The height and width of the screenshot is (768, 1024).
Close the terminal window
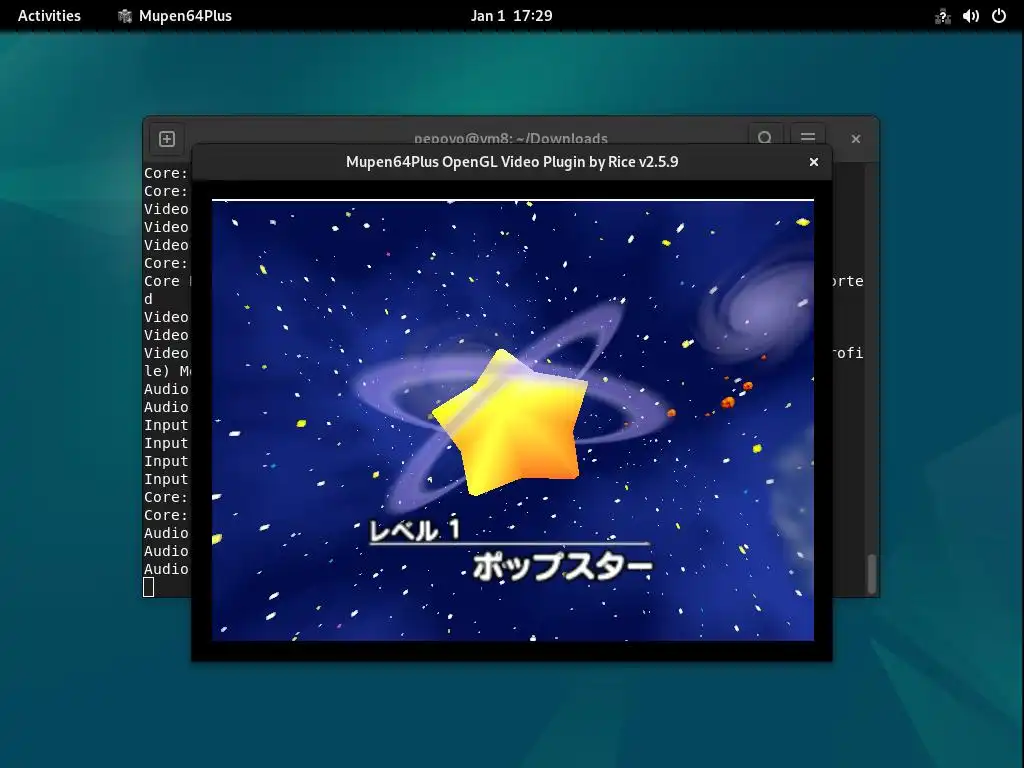tap(856, 138)
